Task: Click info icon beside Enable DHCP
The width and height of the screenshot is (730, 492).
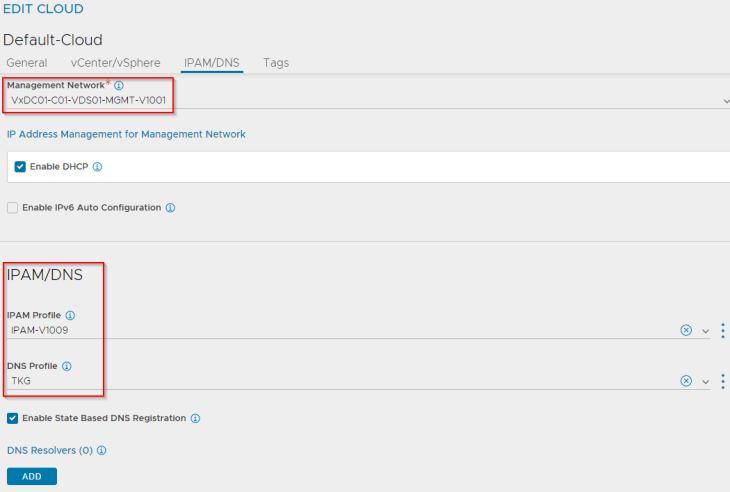Action: click(x=97, y=167)
